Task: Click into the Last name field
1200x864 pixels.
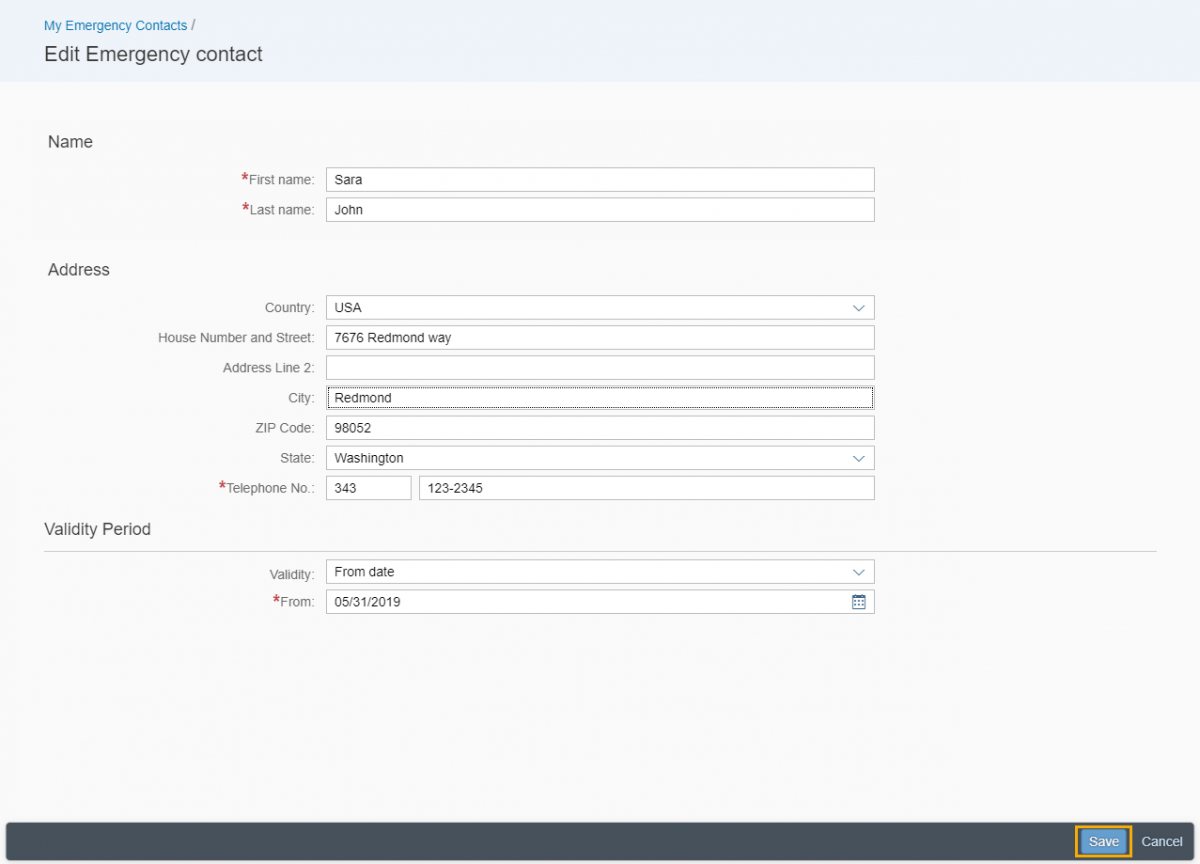Action: 600,210
